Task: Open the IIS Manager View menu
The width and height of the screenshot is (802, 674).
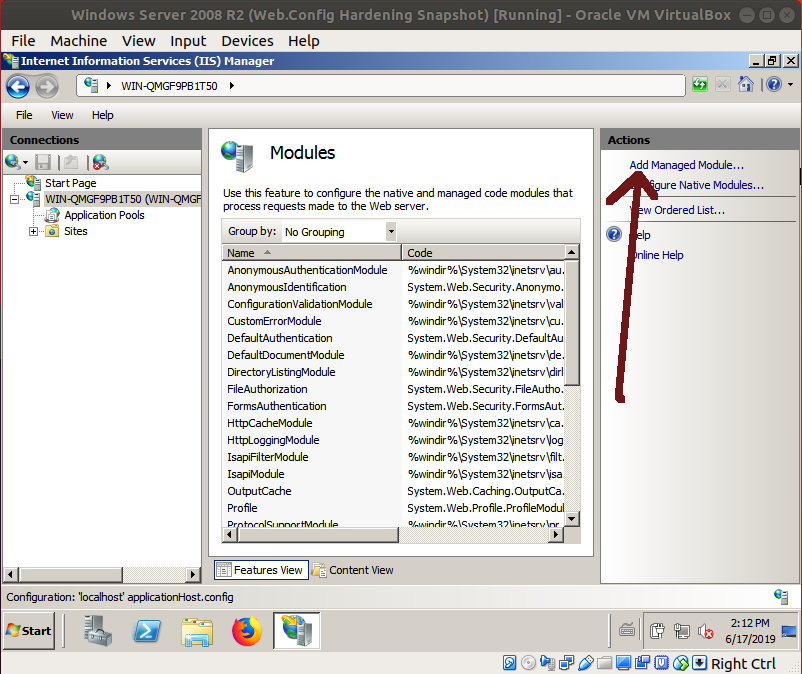Action: pyautogui.click(x=62, y=115)
